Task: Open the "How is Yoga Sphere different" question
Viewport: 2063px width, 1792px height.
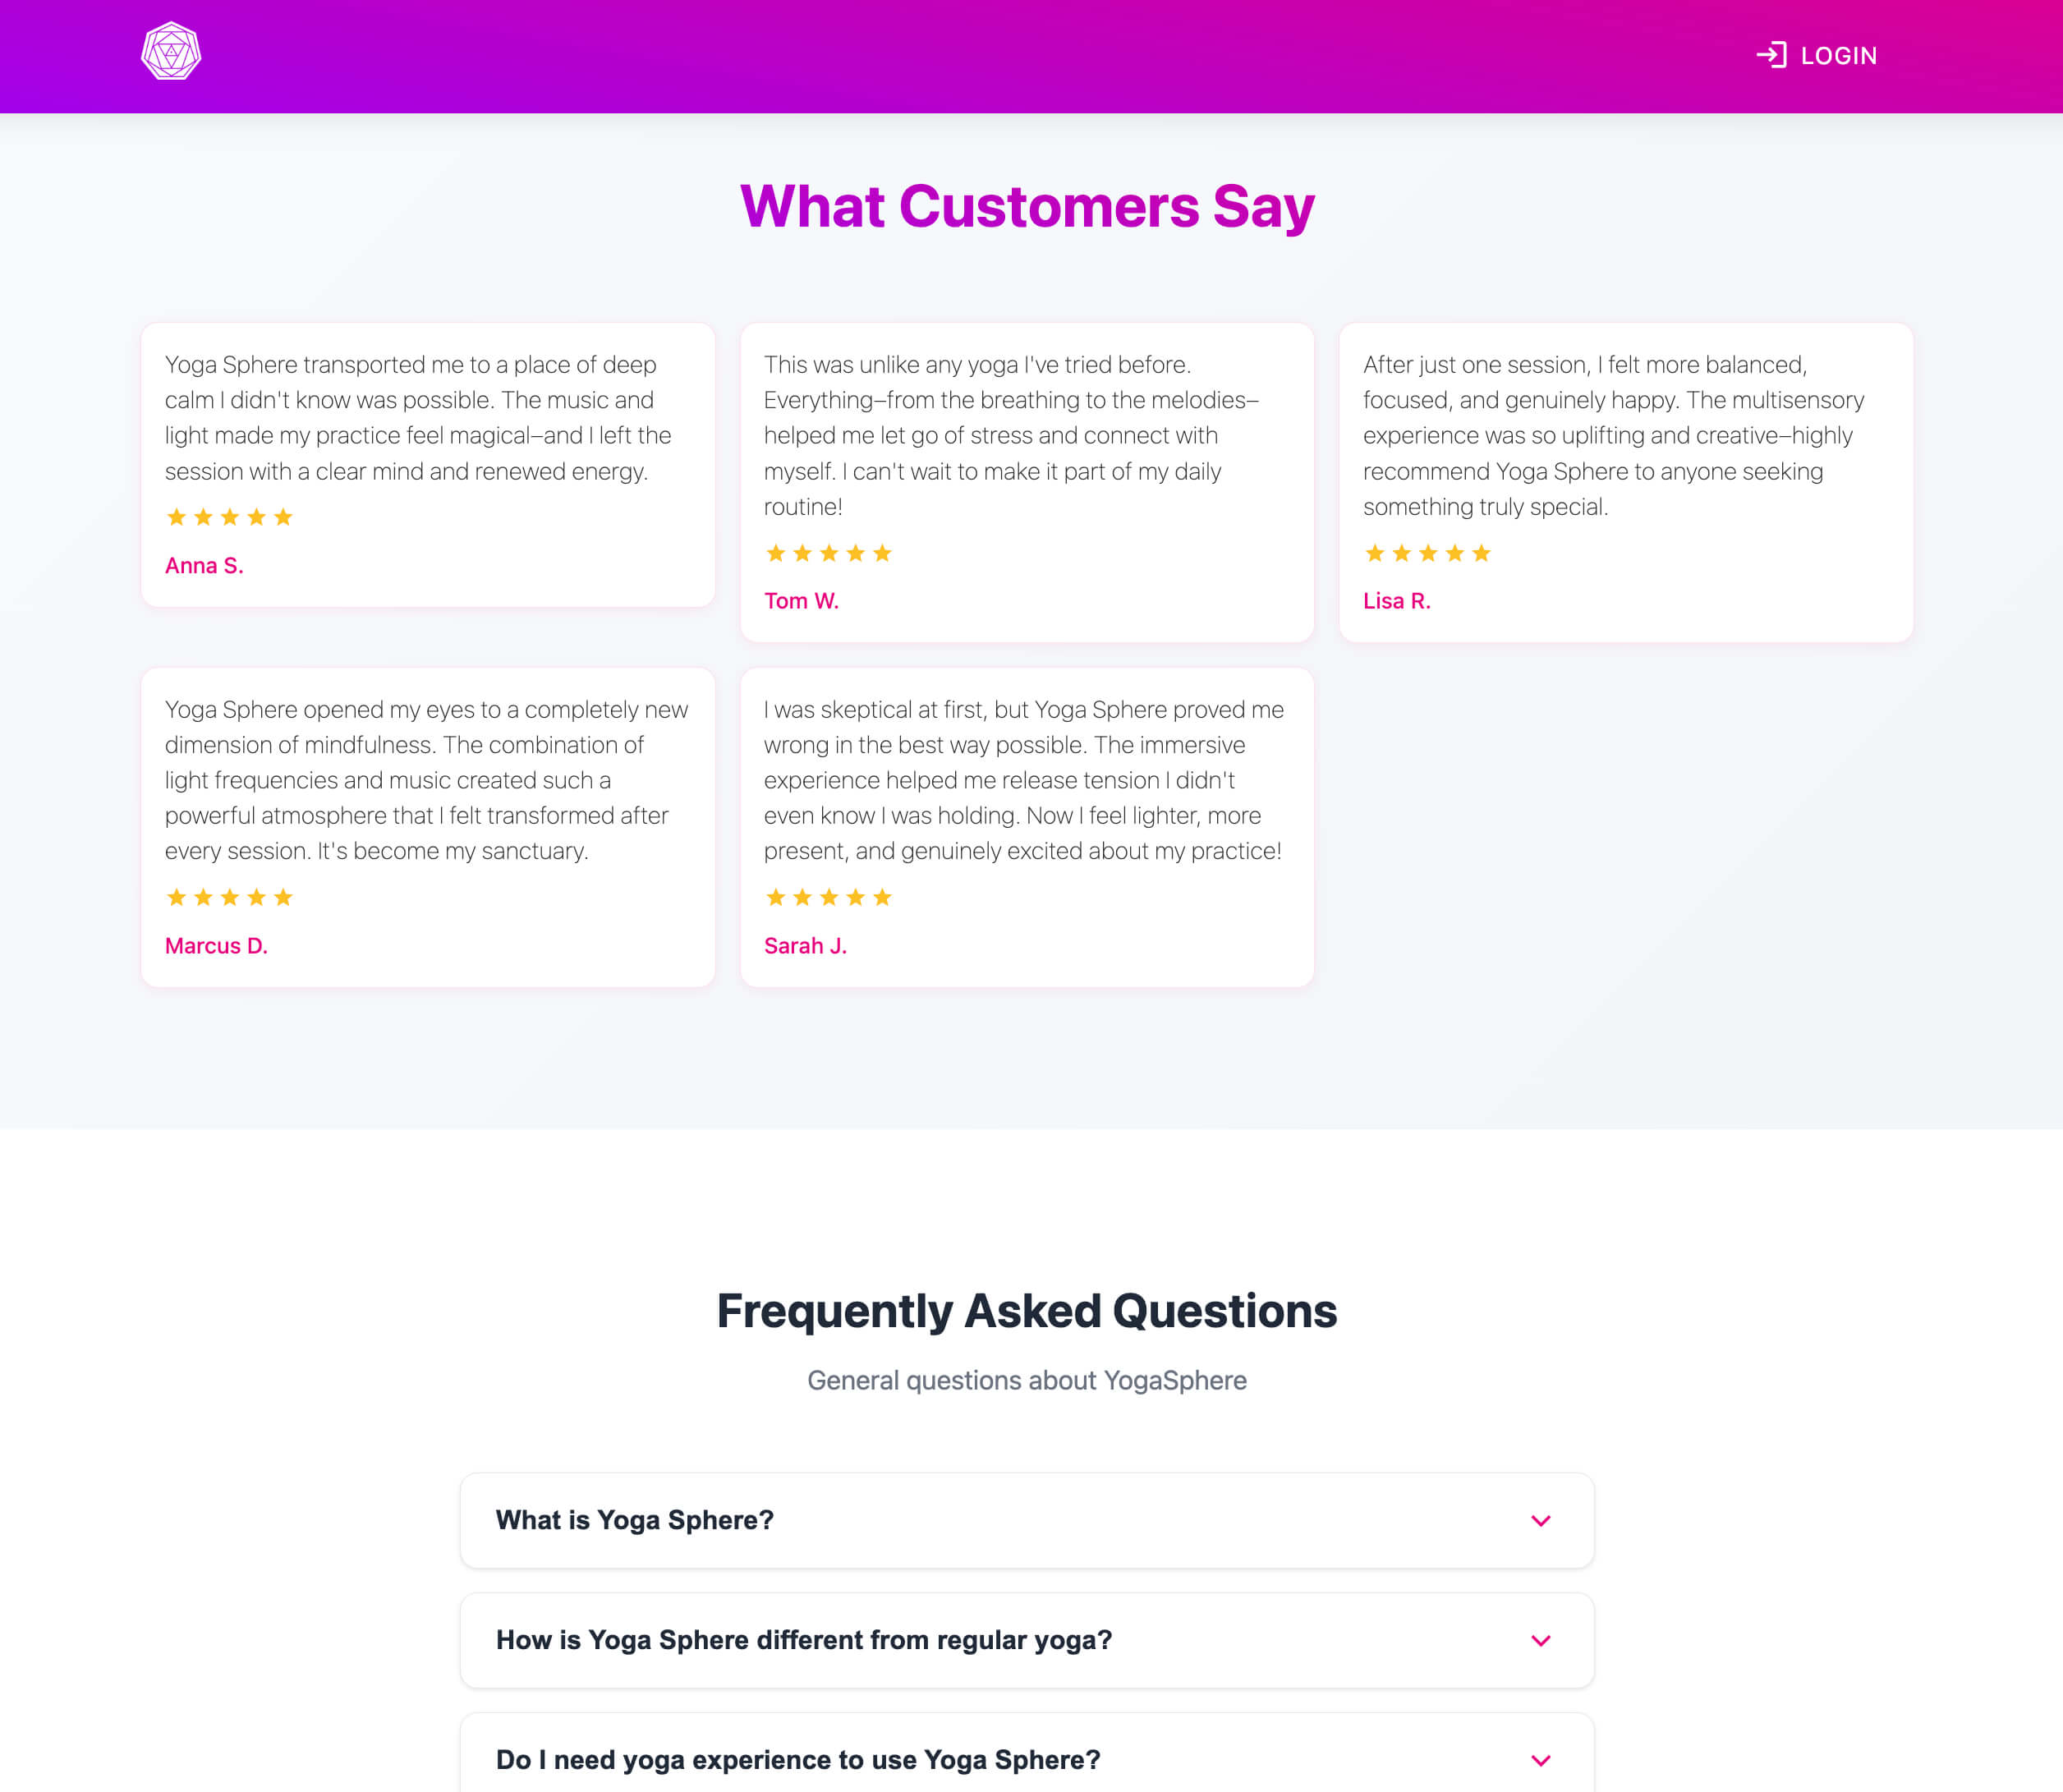Action: (804, 1640)
